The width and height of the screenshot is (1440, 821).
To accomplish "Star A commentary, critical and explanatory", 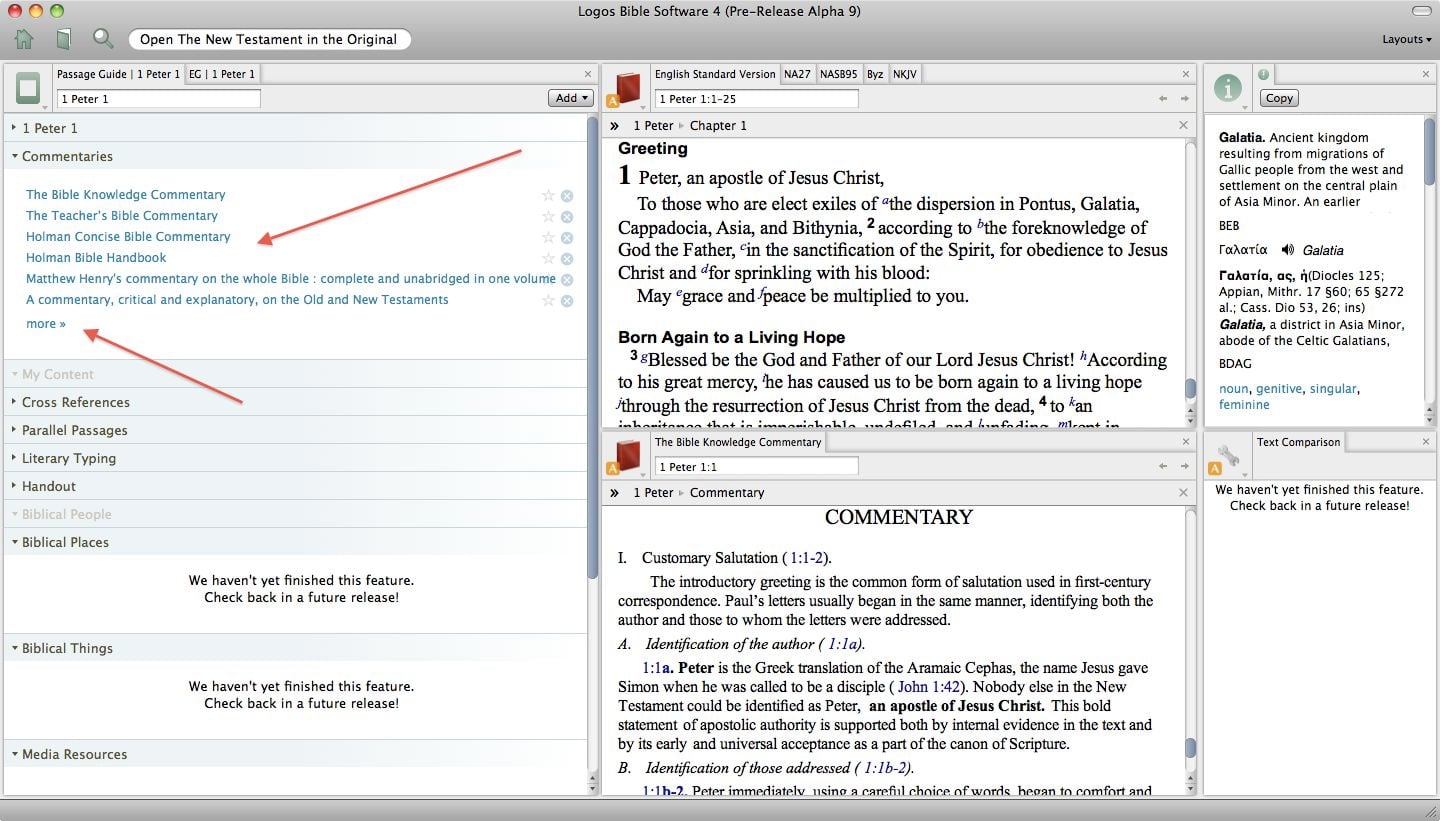I will pyautogui.click(x=548, y=300).
